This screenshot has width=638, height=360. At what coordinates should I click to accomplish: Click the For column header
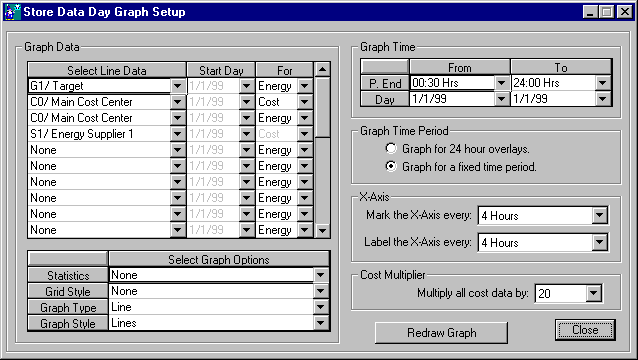(x=285, y=70)
